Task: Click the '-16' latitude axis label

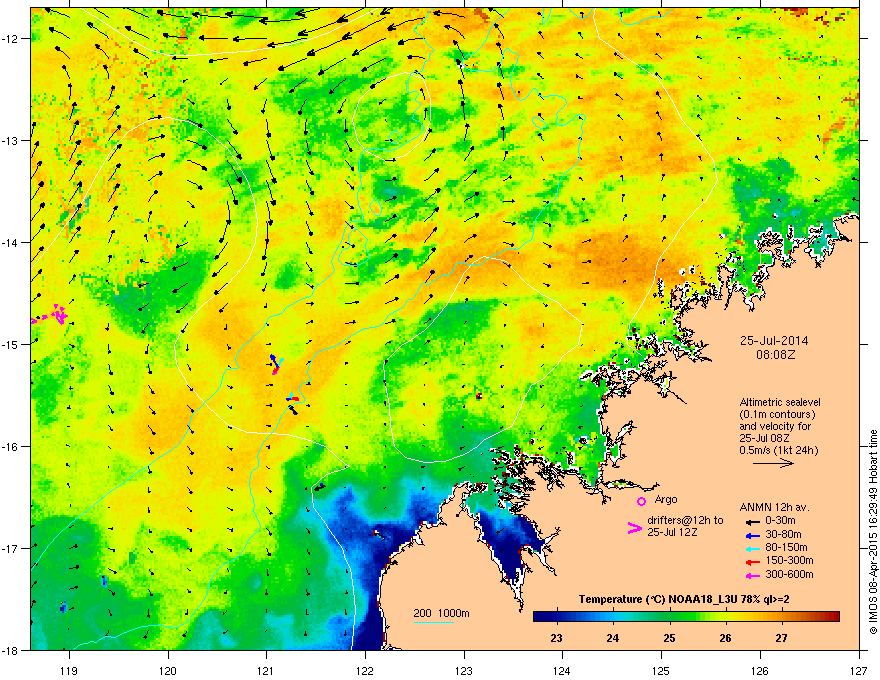Action: (11, 447)
